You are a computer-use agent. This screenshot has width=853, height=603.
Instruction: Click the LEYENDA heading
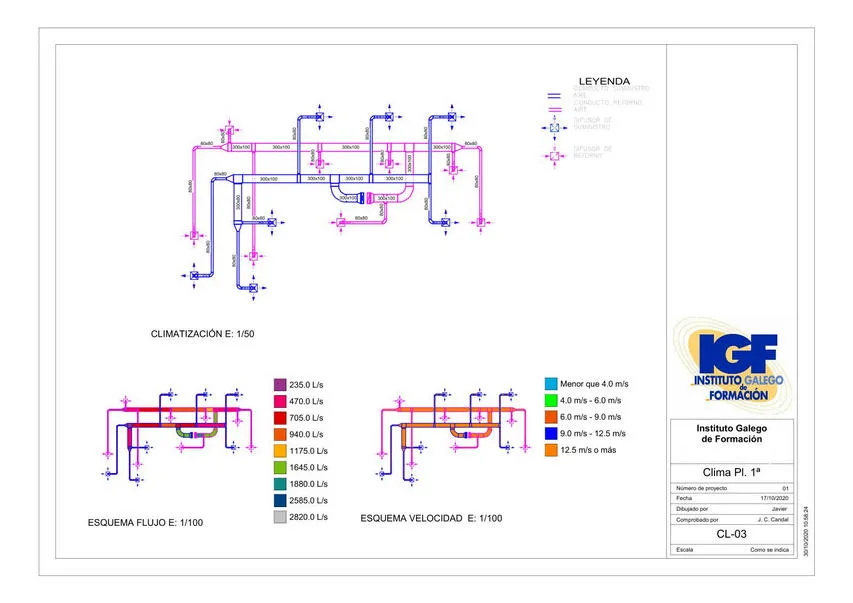[x=604, y=81]
